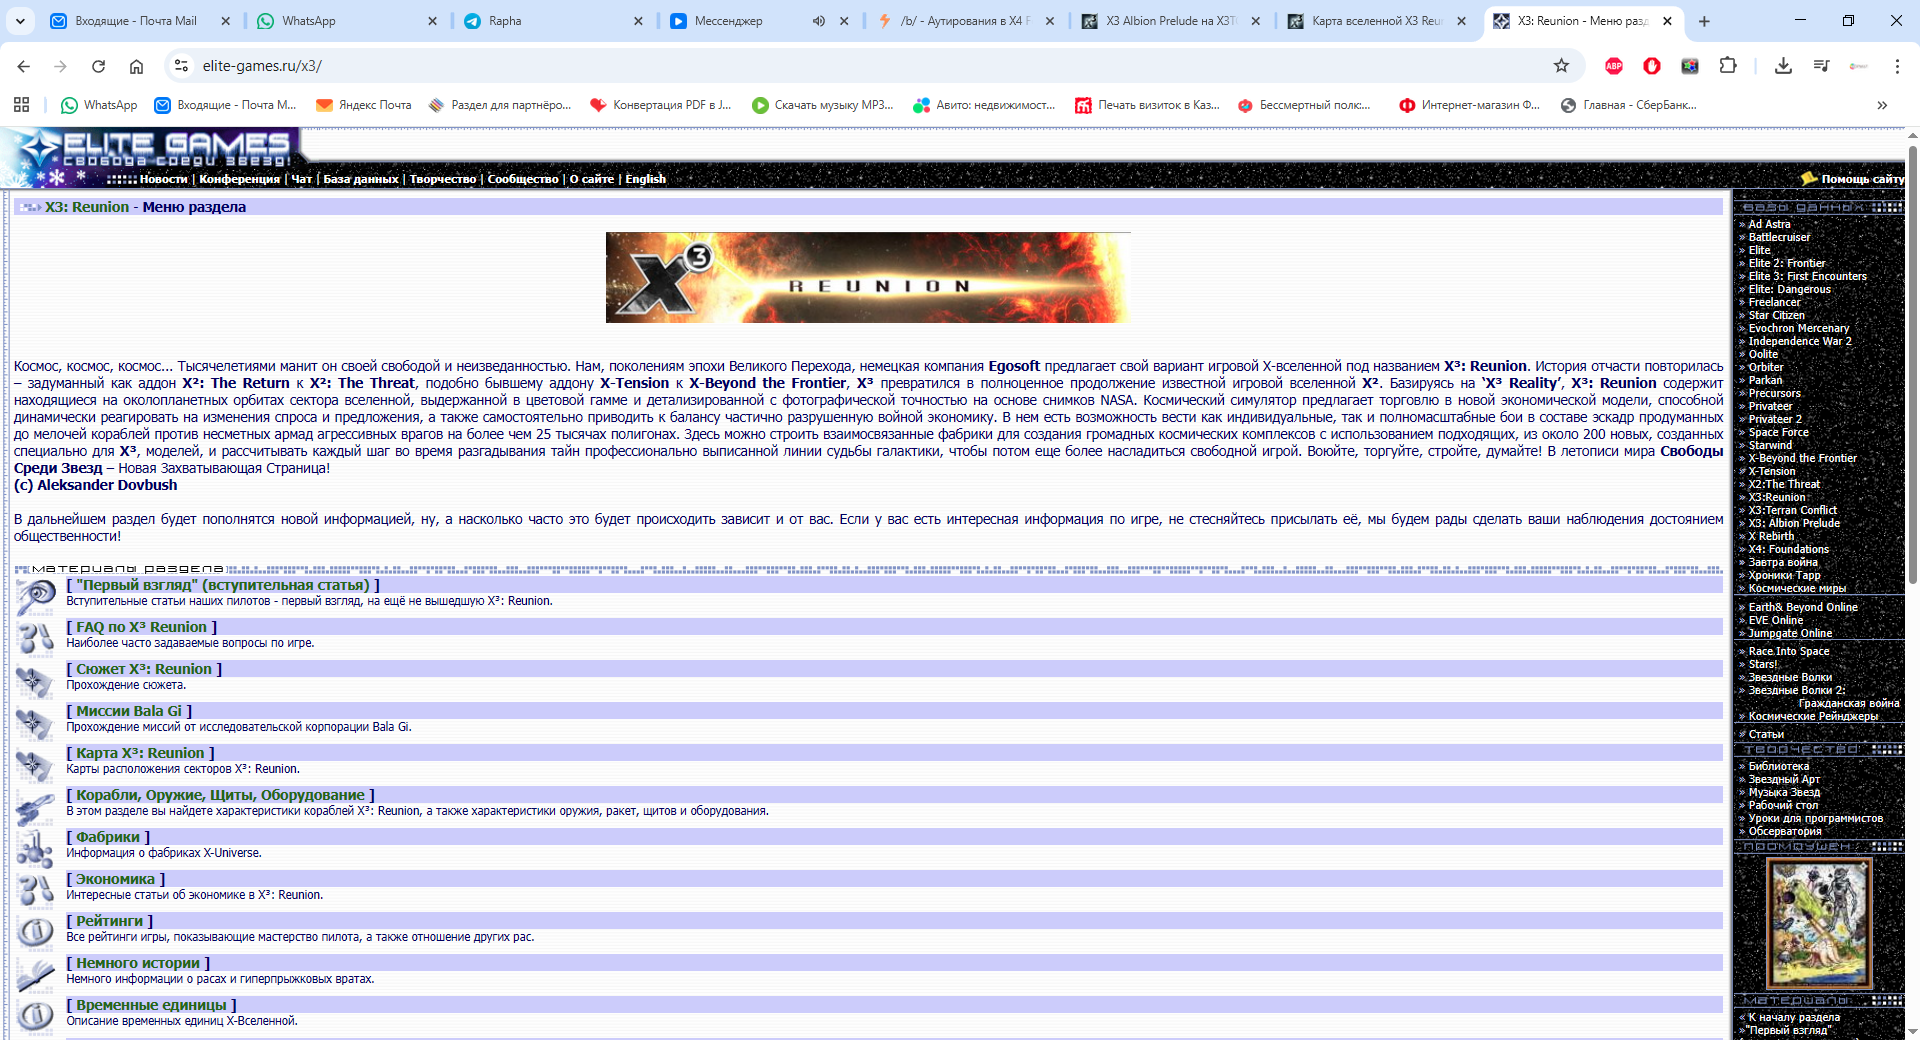The image size is (1920, 1040).
Task: Open the Новости menu item
Action: 164,179
